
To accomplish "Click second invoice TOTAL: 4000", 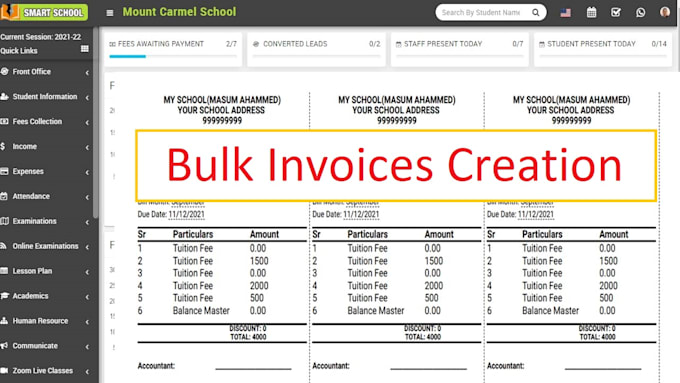I will coord(422,337).
